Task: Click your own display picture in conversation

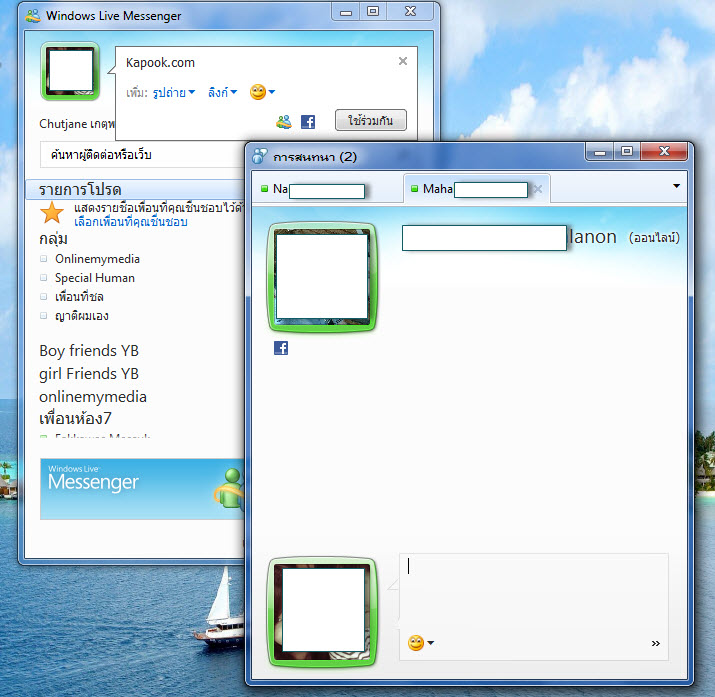Action: pos(322,612)
